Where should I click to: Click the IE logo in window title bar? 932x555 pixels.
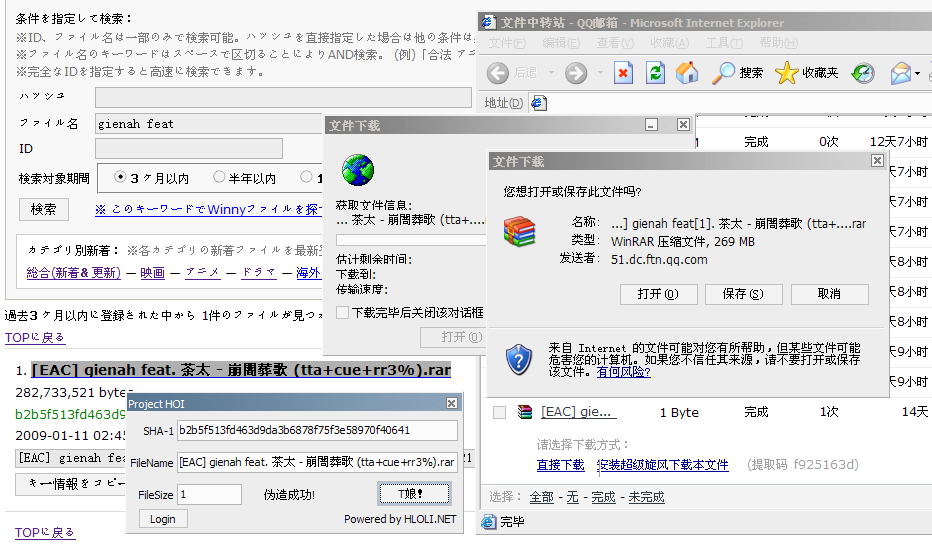coord(488,22)
